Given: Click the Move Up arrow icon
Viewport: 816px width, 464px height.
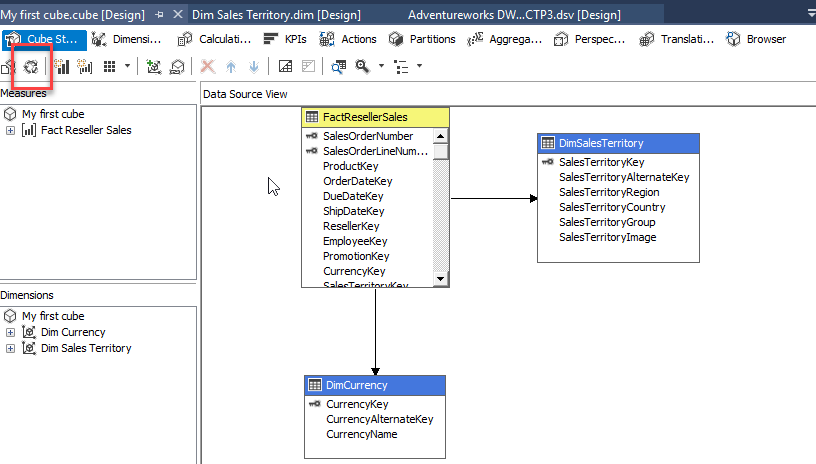Looking at the screenshot, I should tap(231, 67).
